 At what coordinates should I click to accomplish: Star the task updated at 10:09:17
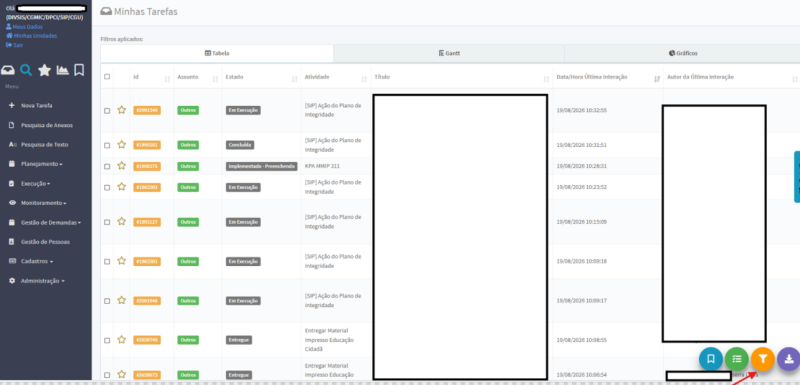click(121, 300)
